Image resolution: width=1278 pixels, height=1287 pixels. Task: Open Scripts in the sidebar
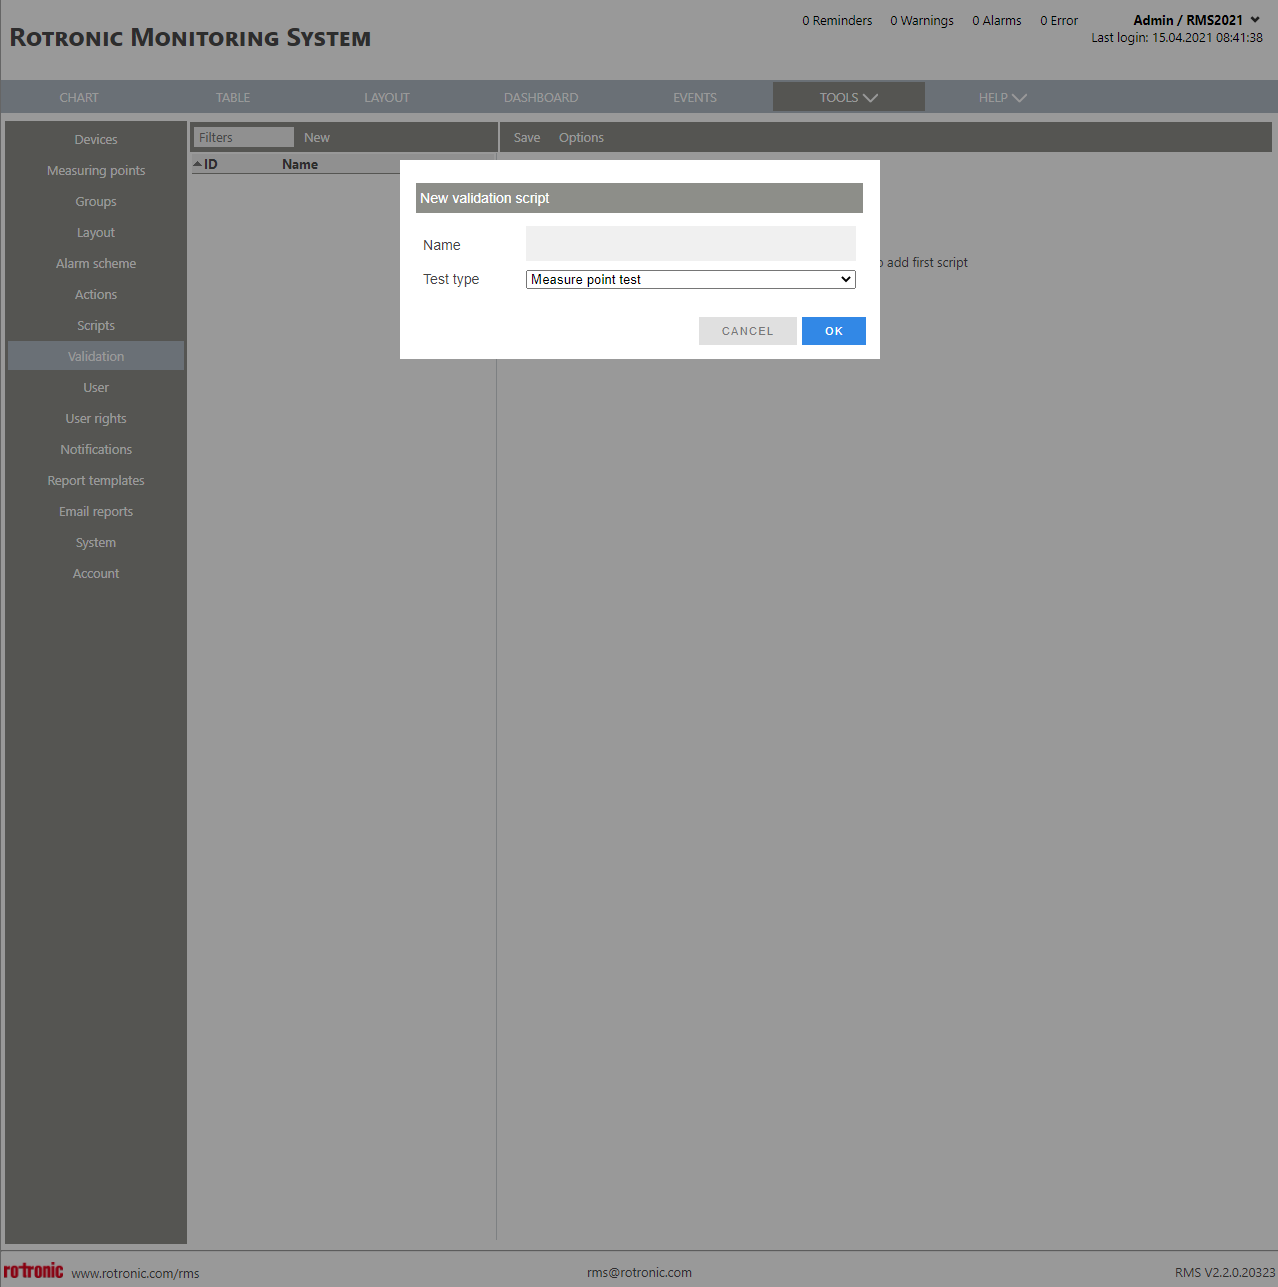[96, 325]
